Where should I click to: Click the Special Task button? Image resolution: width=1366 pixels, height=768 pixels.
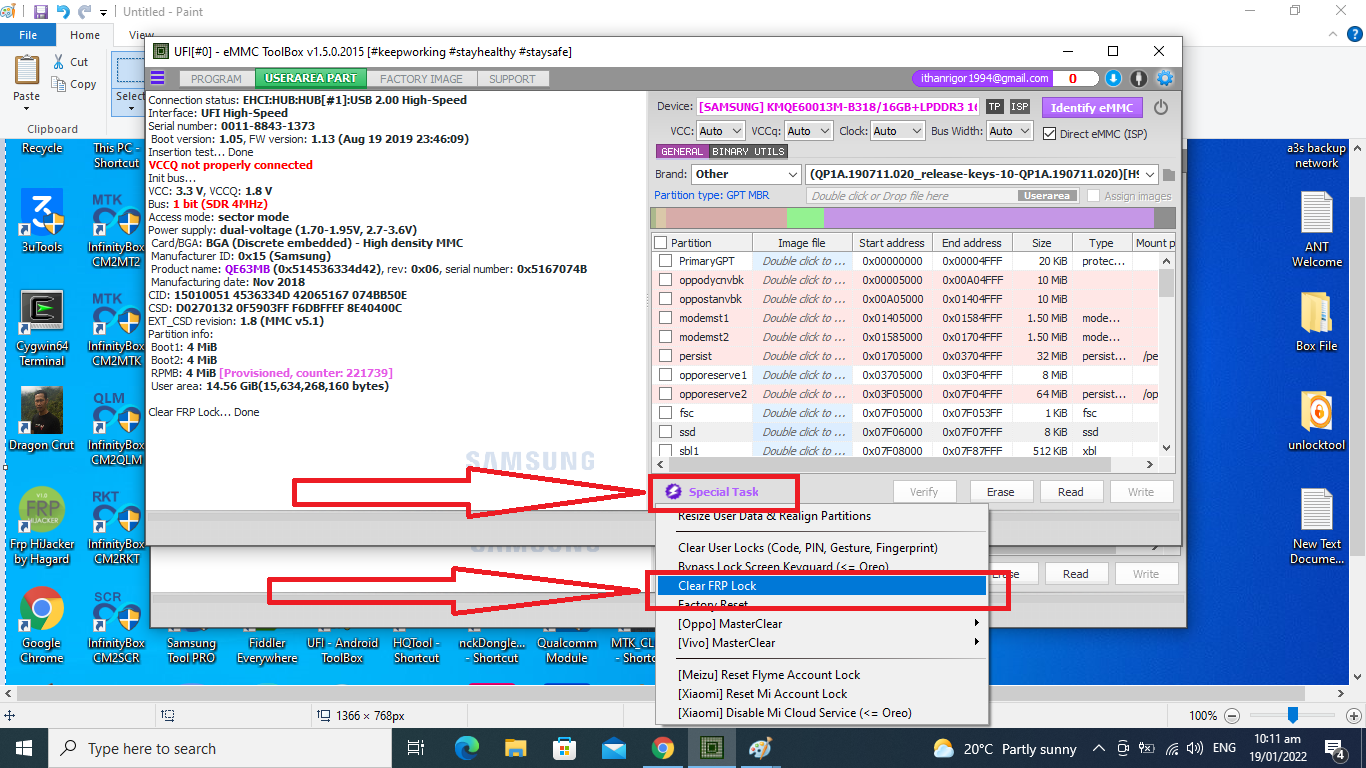712,492
